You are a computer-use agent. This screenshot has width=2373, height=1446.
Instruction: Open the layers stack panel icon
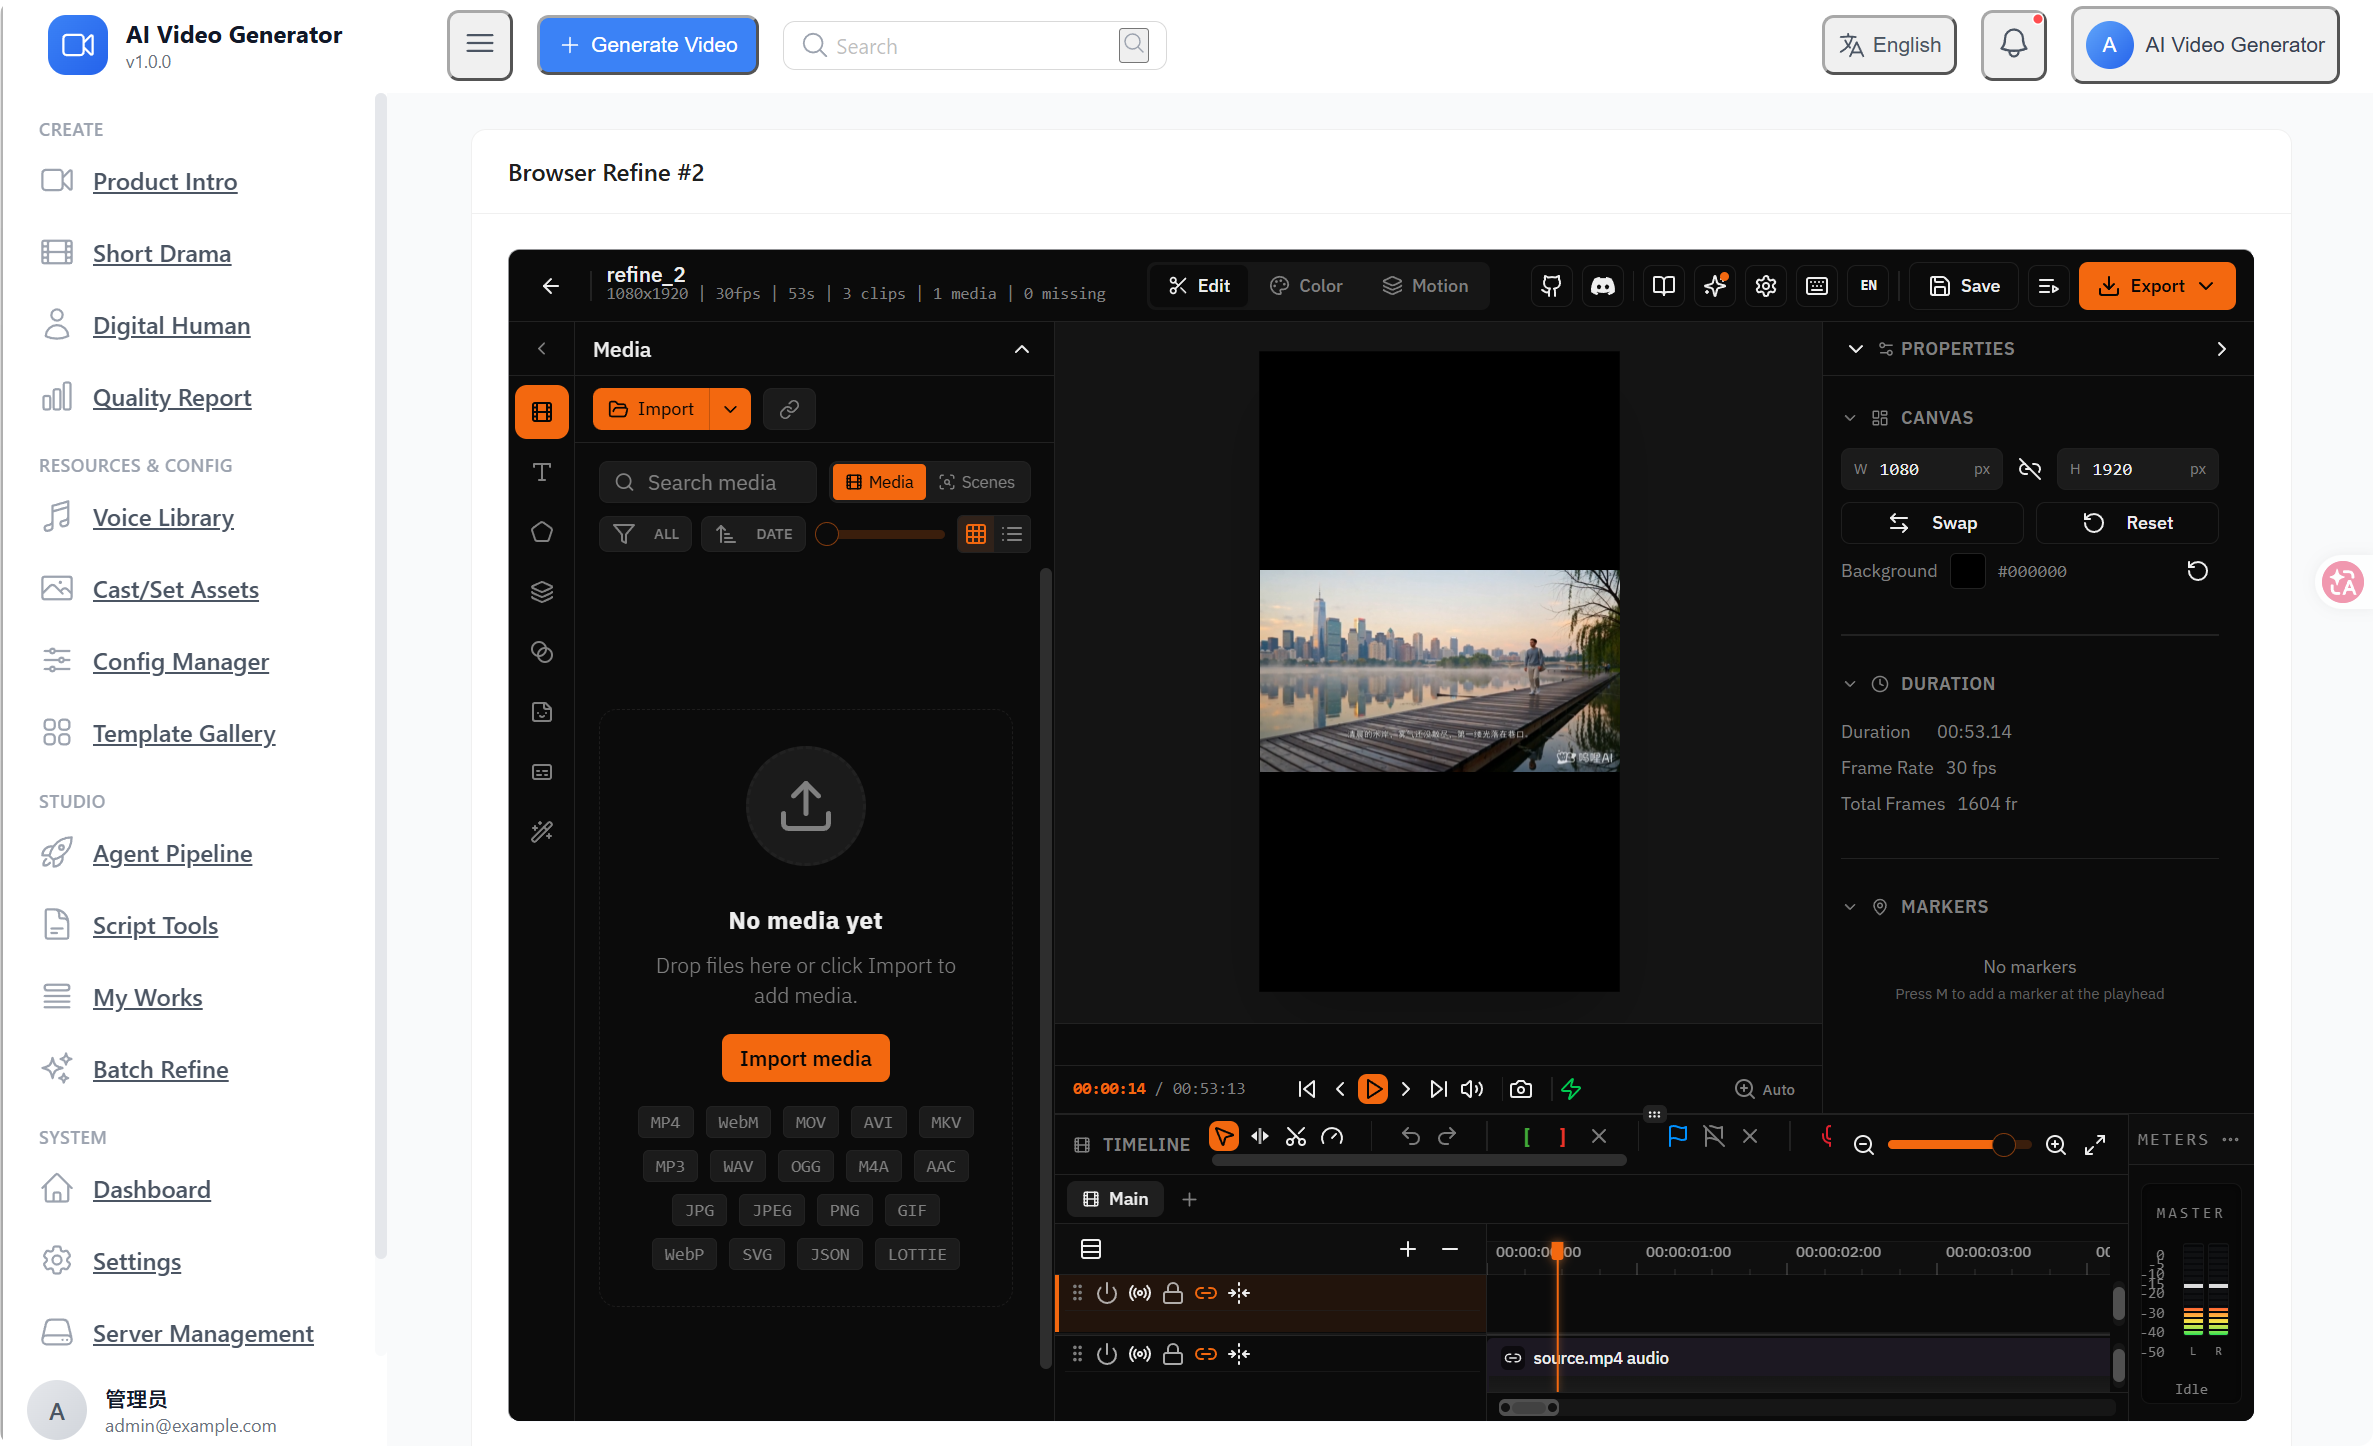click(542, 592)
